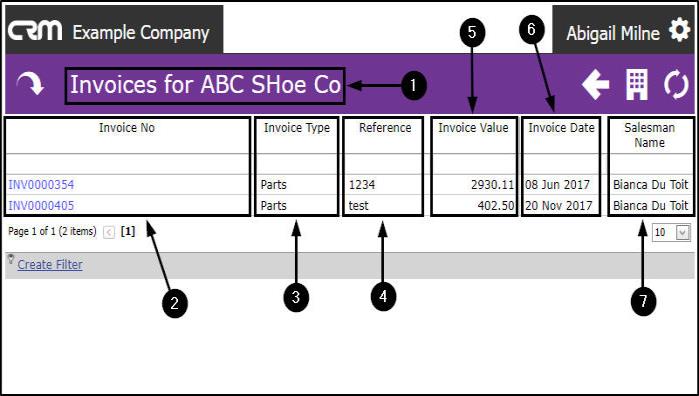Go back using the left arrow icon
This screenshot has width=699, height=396.
pos(596,84)
